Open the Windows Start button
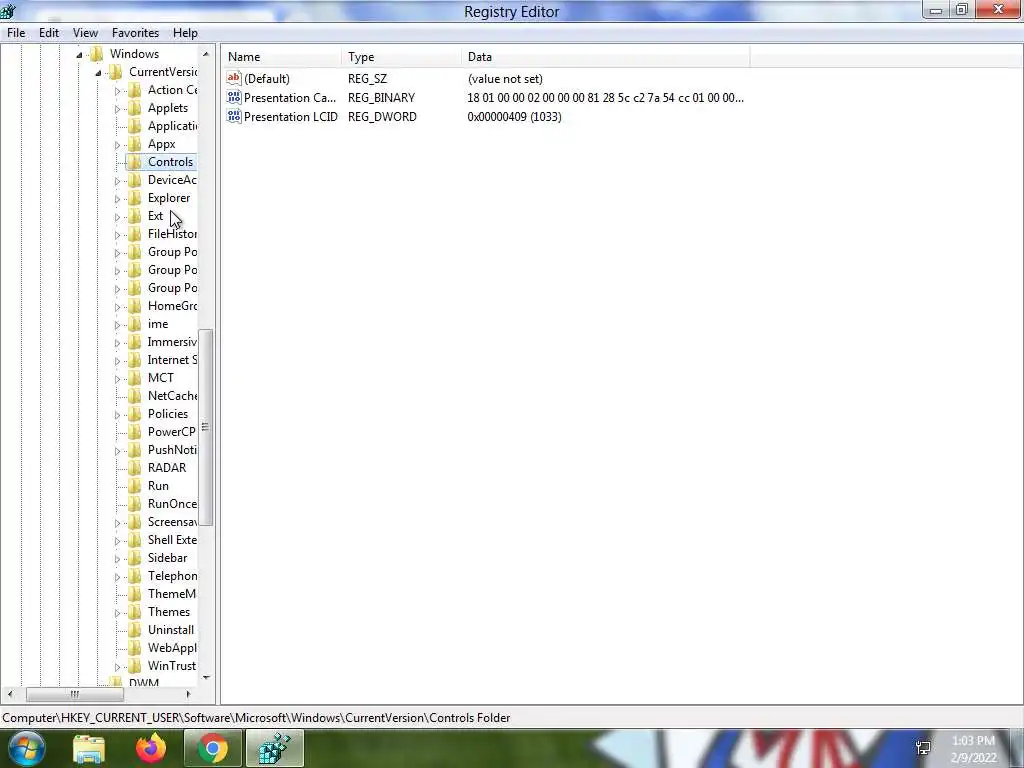 pyautogui.click(x=26, y=748)
